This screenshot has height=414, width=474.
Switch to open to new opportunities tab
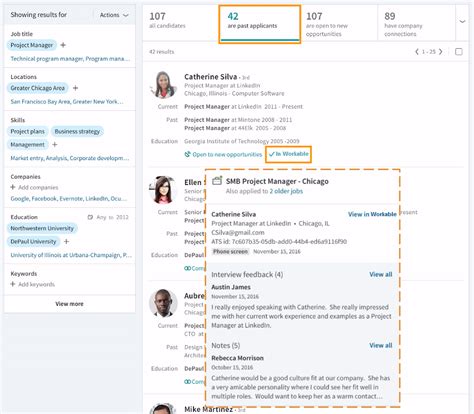(339, 24)
